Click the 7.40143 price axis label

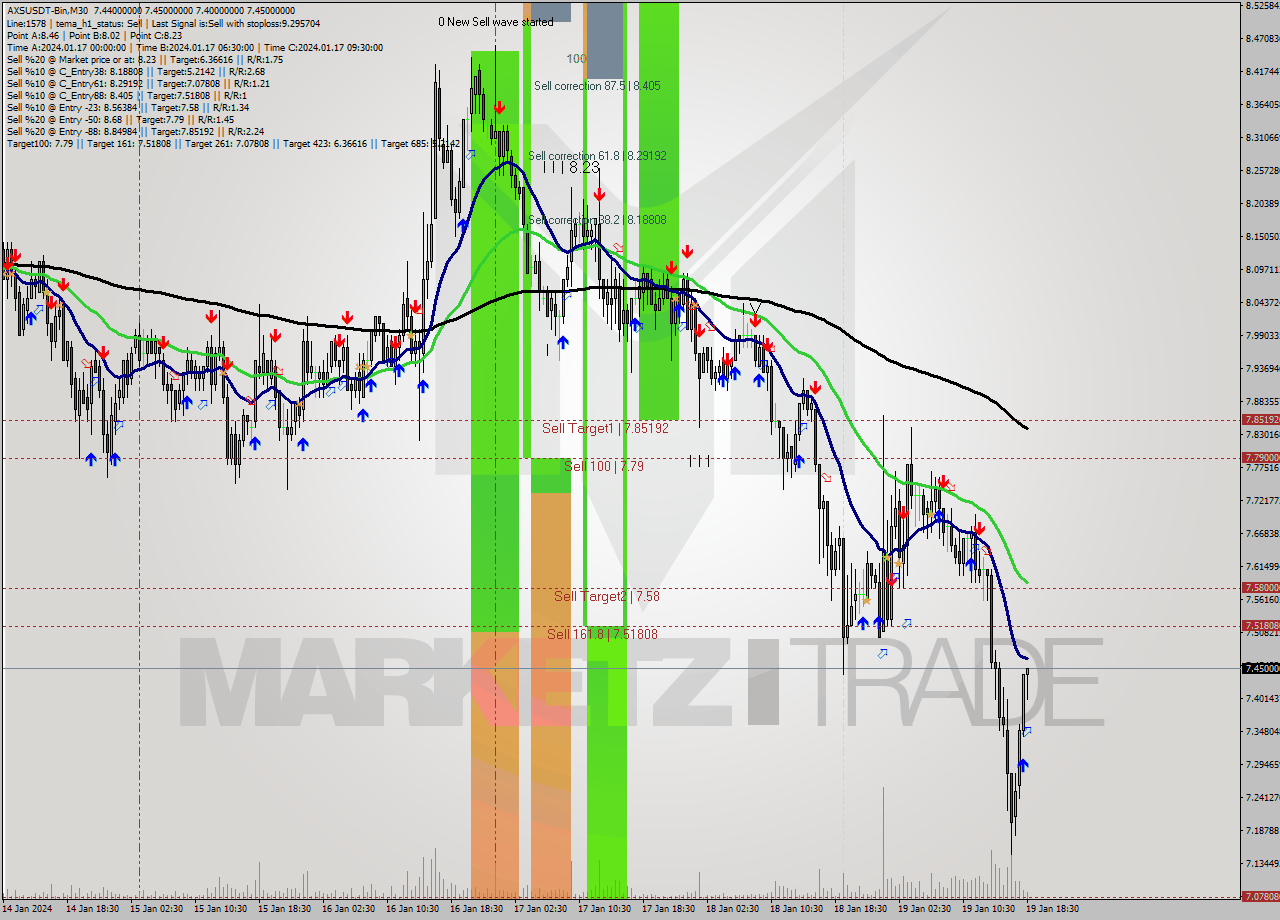click(1262, 698)
